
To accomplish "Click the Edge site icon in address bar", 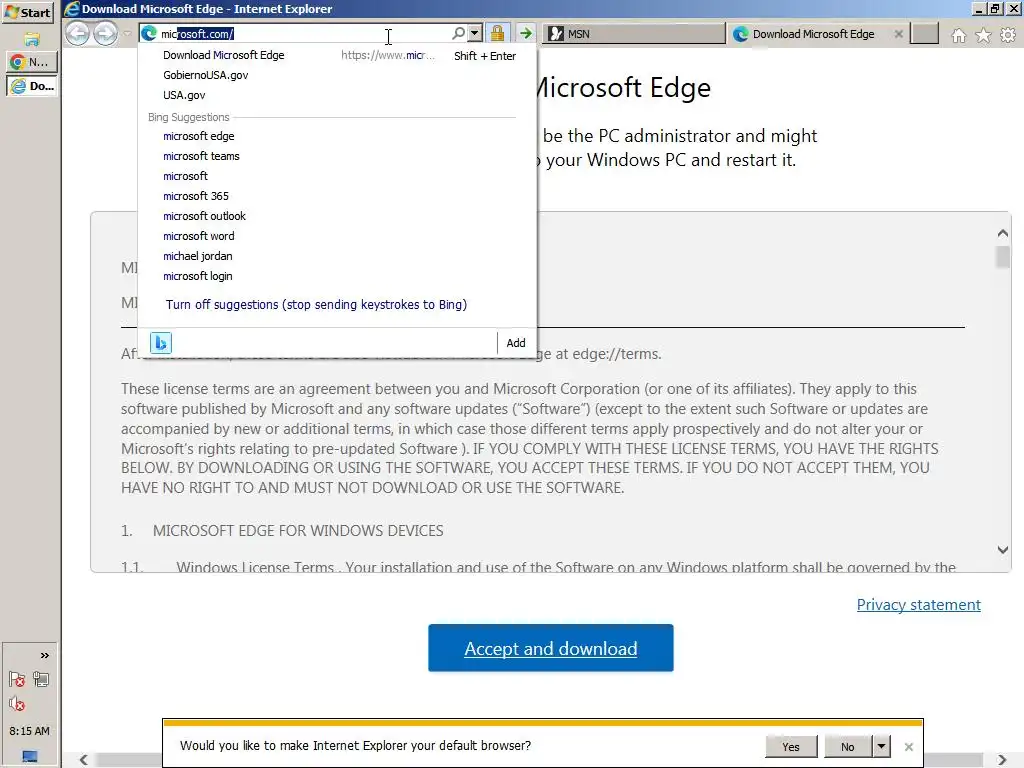I will 149,33.
